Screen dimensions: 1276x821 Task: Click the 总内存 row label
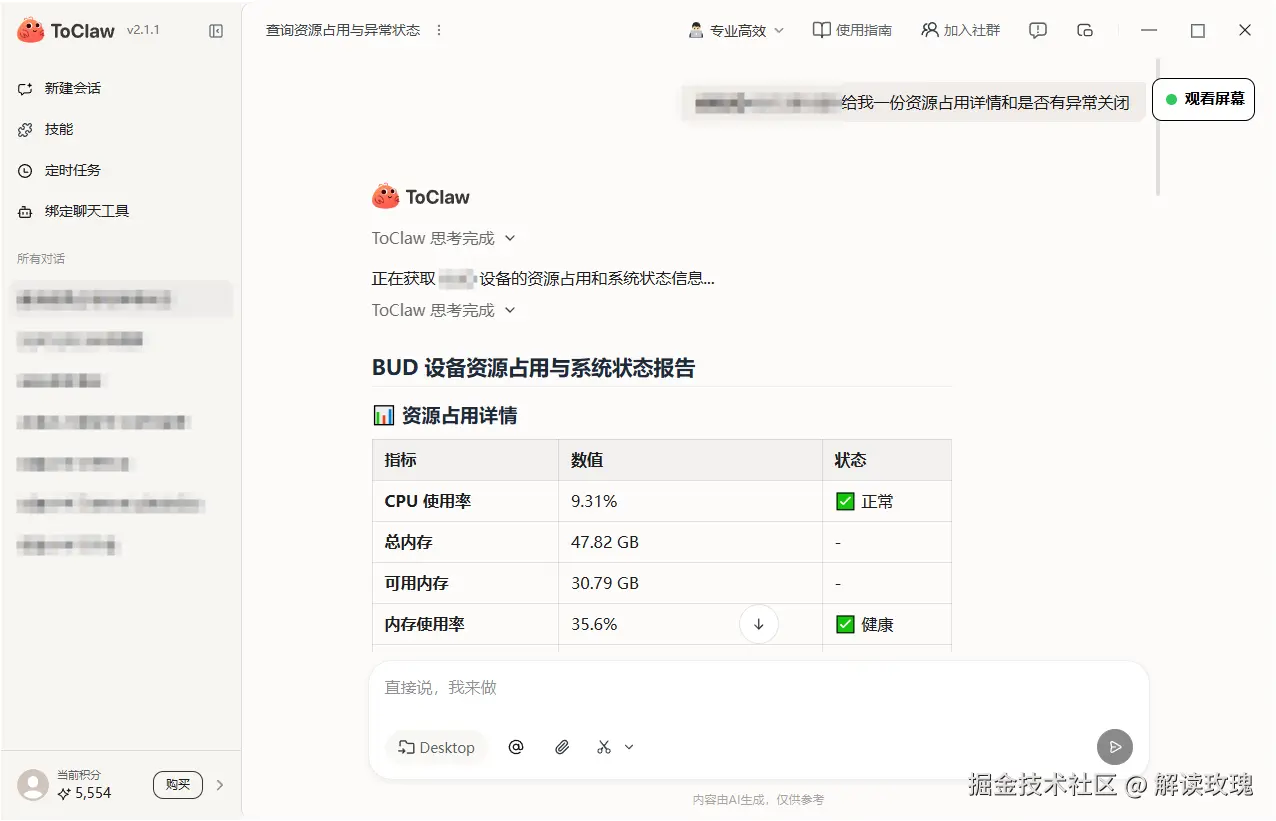tap(409, 542)
